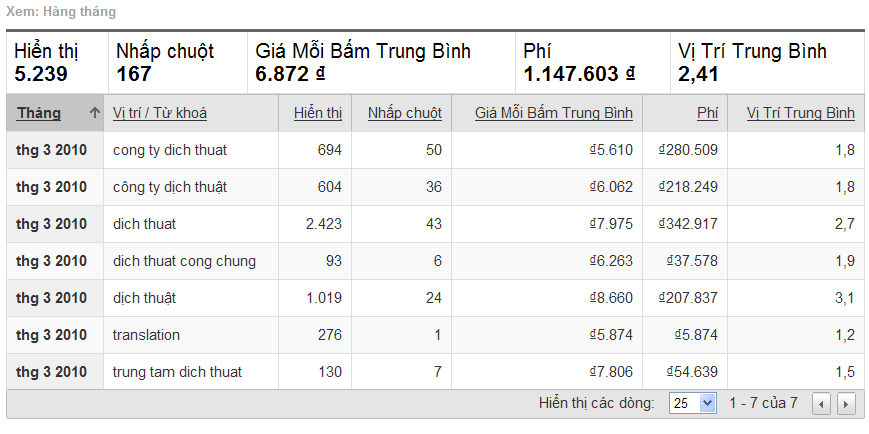Screen dimensions: 869x434
Task: Sort table by Hiển thị column
Action: click(318, 113)
